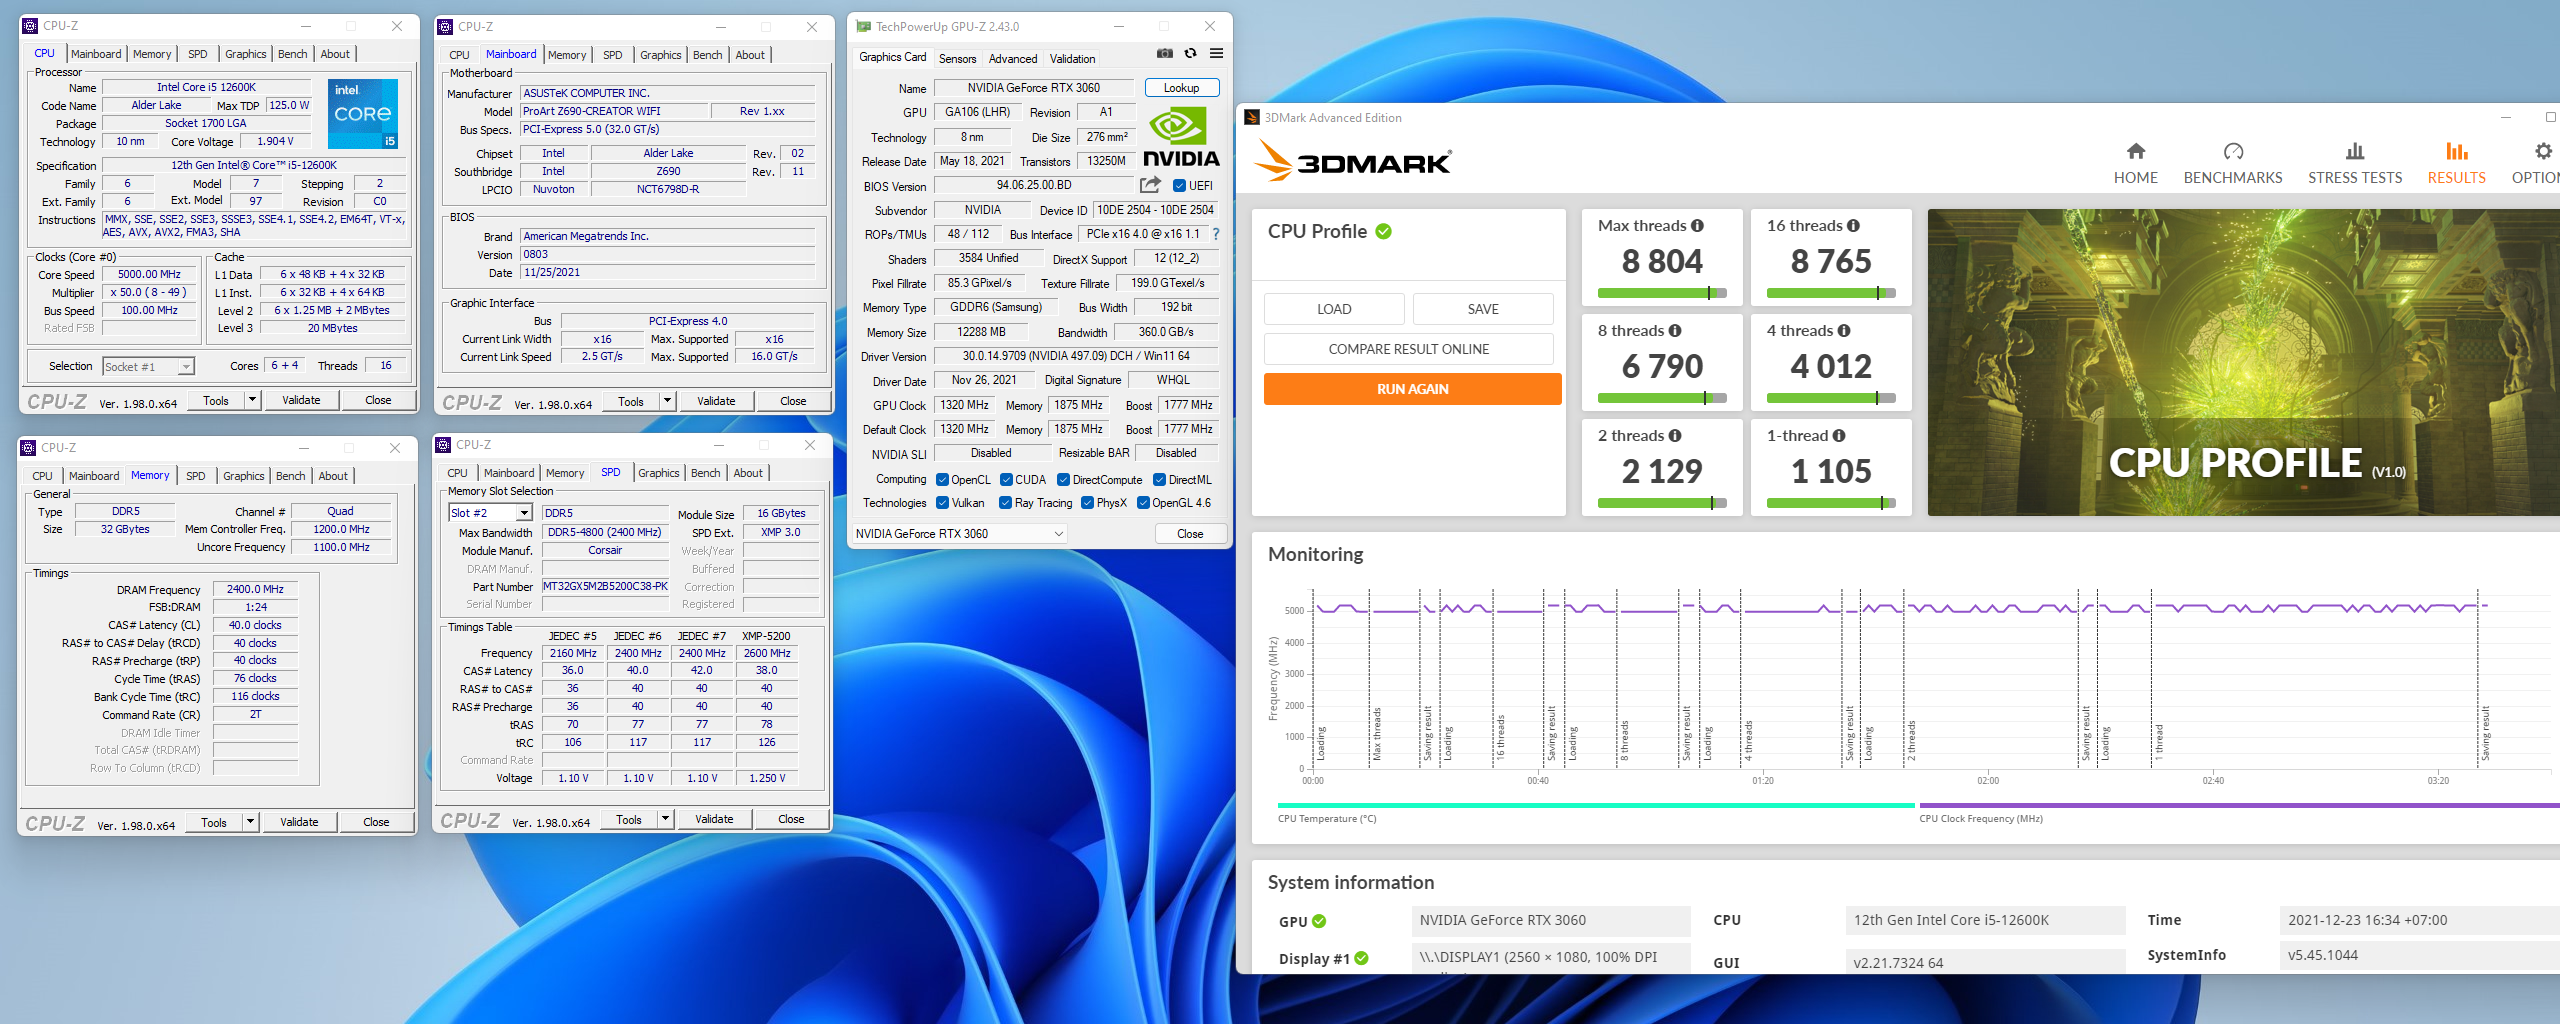
Task: Click the info icon beside Max threads
Action: coord(1697,226)
